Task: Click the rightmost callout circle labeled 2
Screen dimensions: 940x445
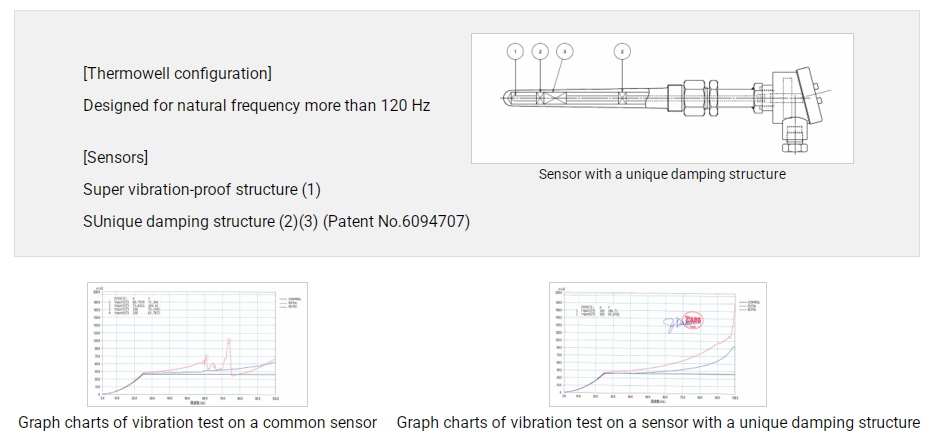Action: 622,50
